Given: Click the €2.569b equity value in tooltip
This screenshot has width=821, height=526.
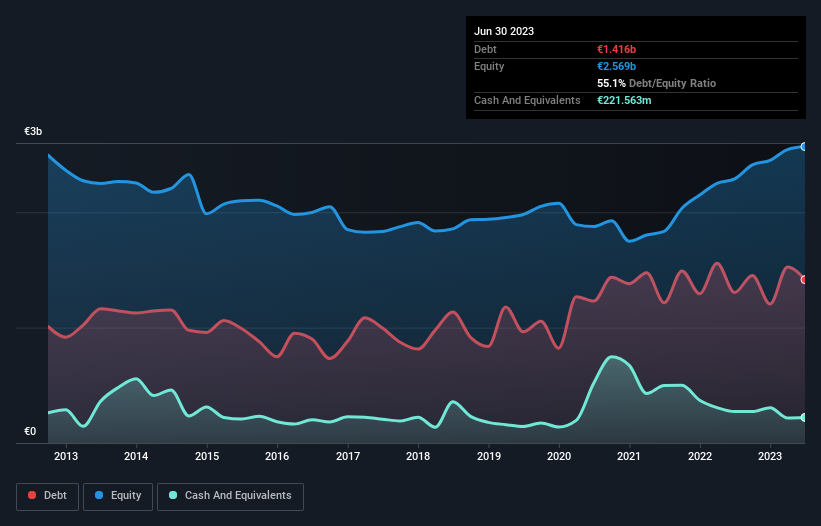Looking at the screenshot, I should coord(616,66).
